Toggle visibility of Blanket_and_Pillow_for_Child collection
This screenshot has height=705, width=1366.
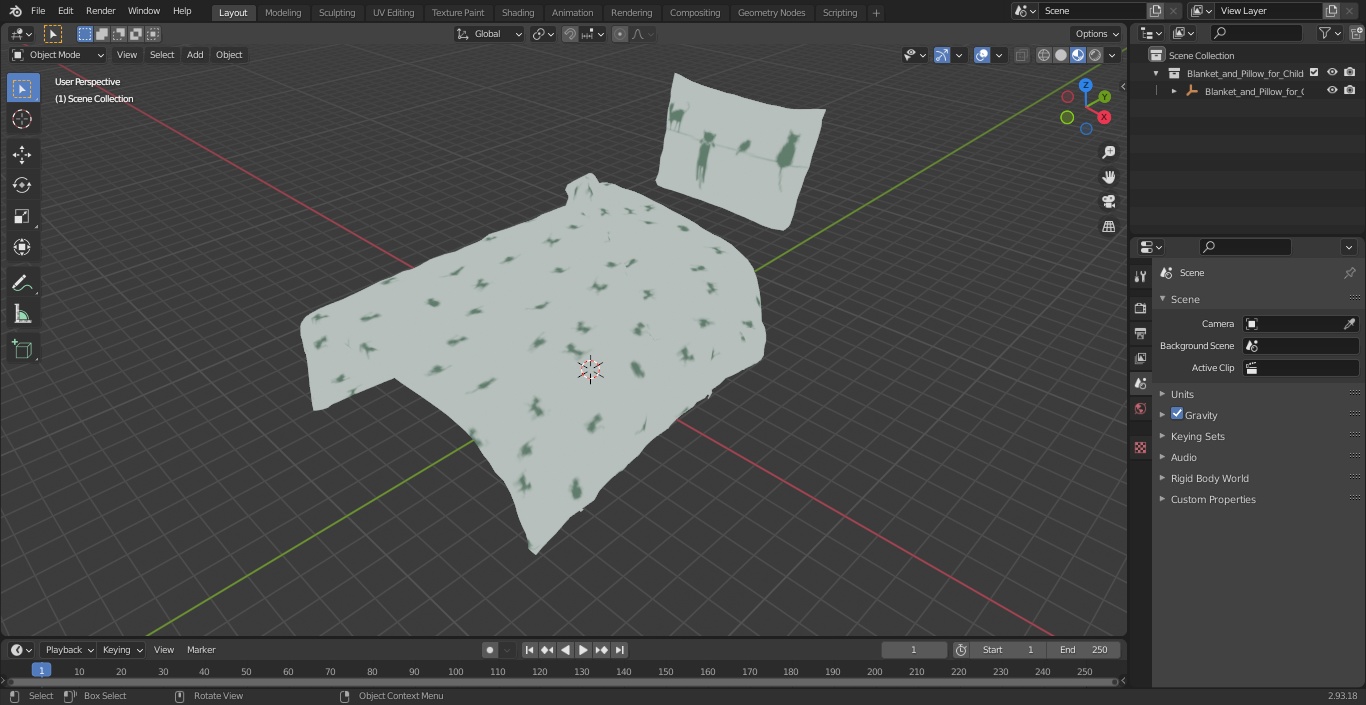tap(1332, 73)
